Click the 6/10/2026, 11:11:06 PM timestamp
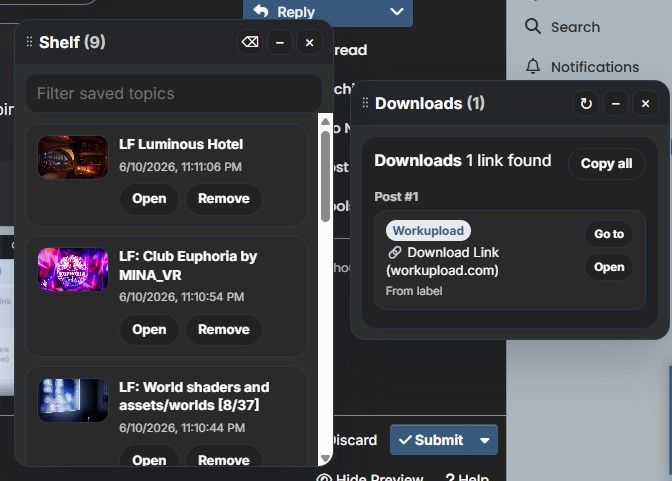The height and width of the screenshot is (481, 672). (180, 167)
